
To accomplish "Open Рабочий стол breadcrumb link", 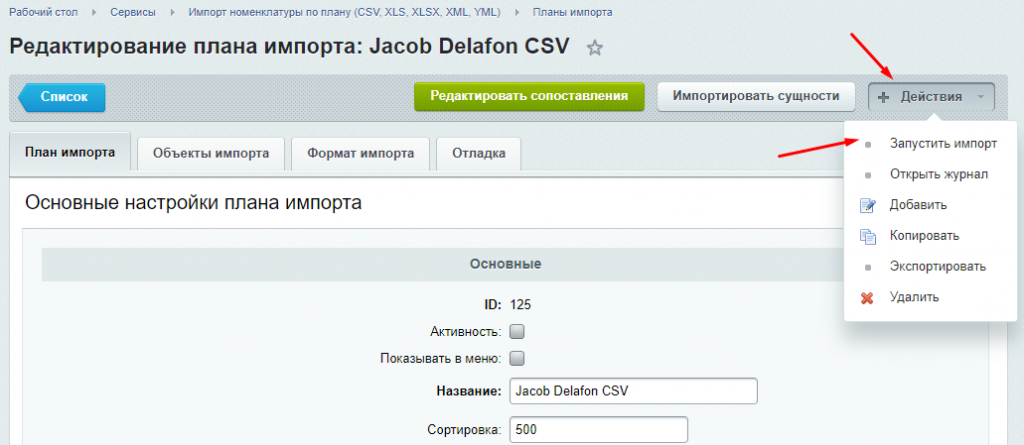I will pyautogui.click(x=44, y=12).
